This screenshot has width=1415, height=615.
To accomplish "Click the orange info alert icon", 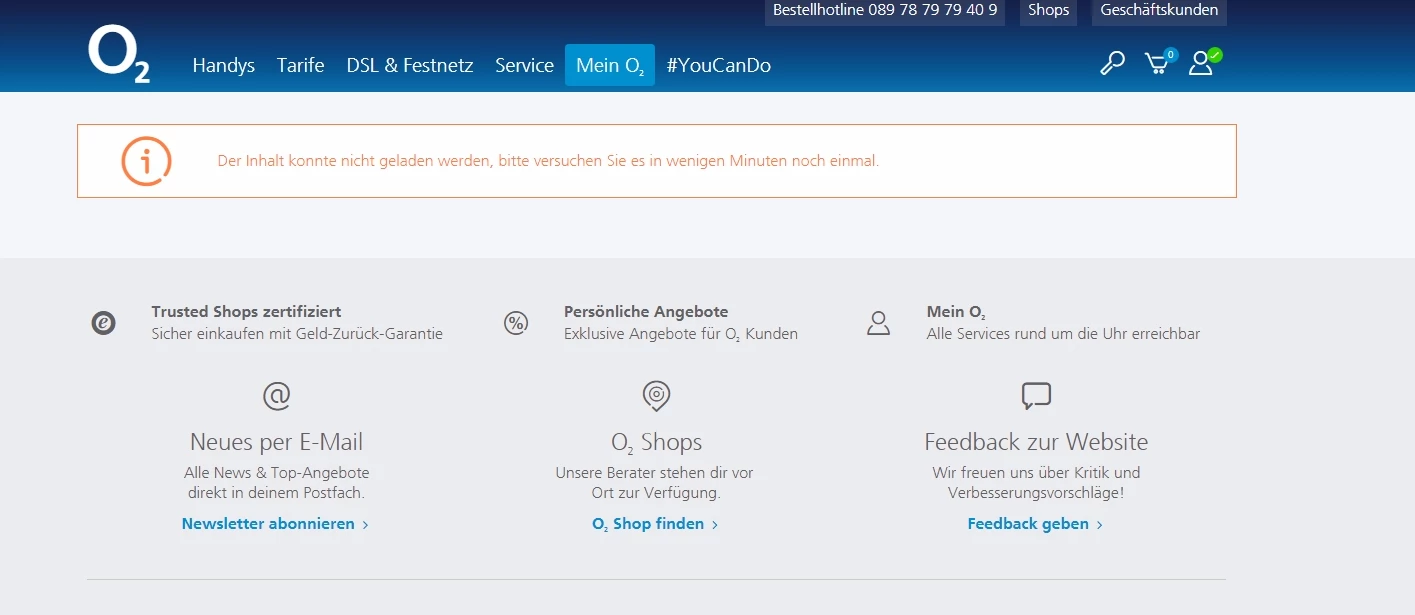I will 146,161.
